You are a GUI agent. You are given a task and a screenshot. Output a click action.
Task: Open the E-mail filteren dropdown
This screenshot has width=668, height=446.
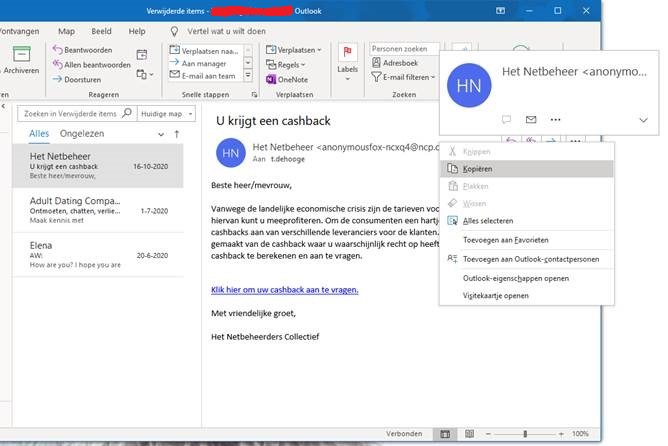tap(403, 77)
